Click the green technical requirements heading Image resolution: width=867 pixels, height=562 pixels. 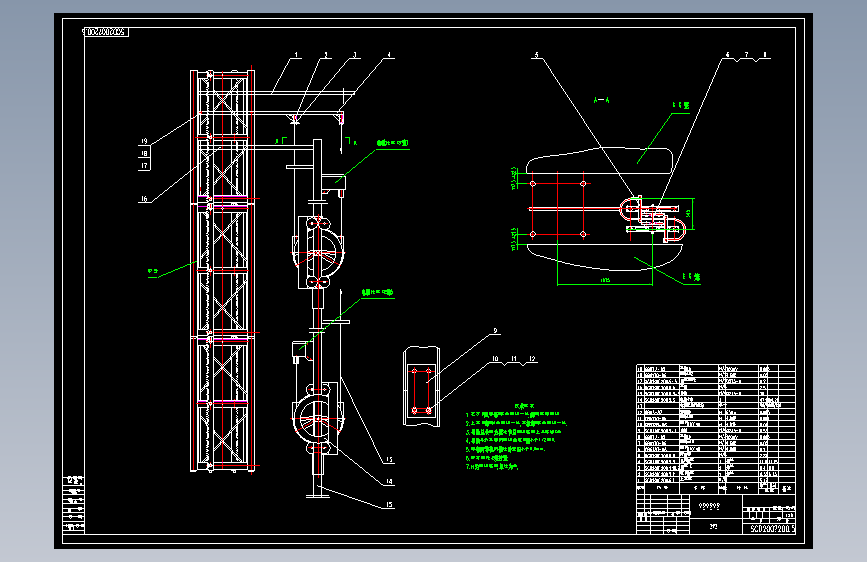click(524, 406)
